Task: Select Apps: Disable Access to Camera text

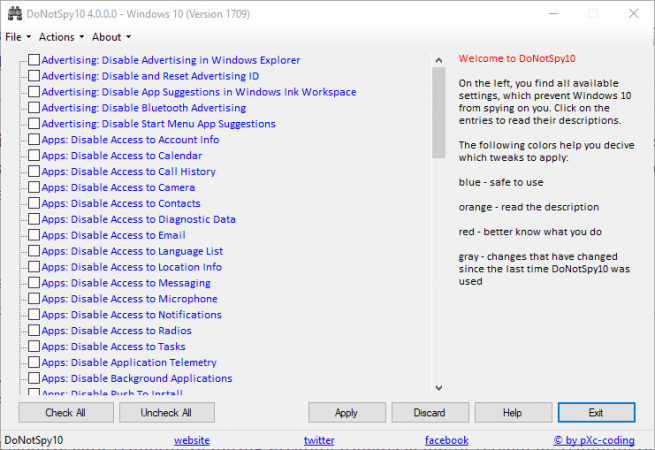Action: [x=118, y=188]
